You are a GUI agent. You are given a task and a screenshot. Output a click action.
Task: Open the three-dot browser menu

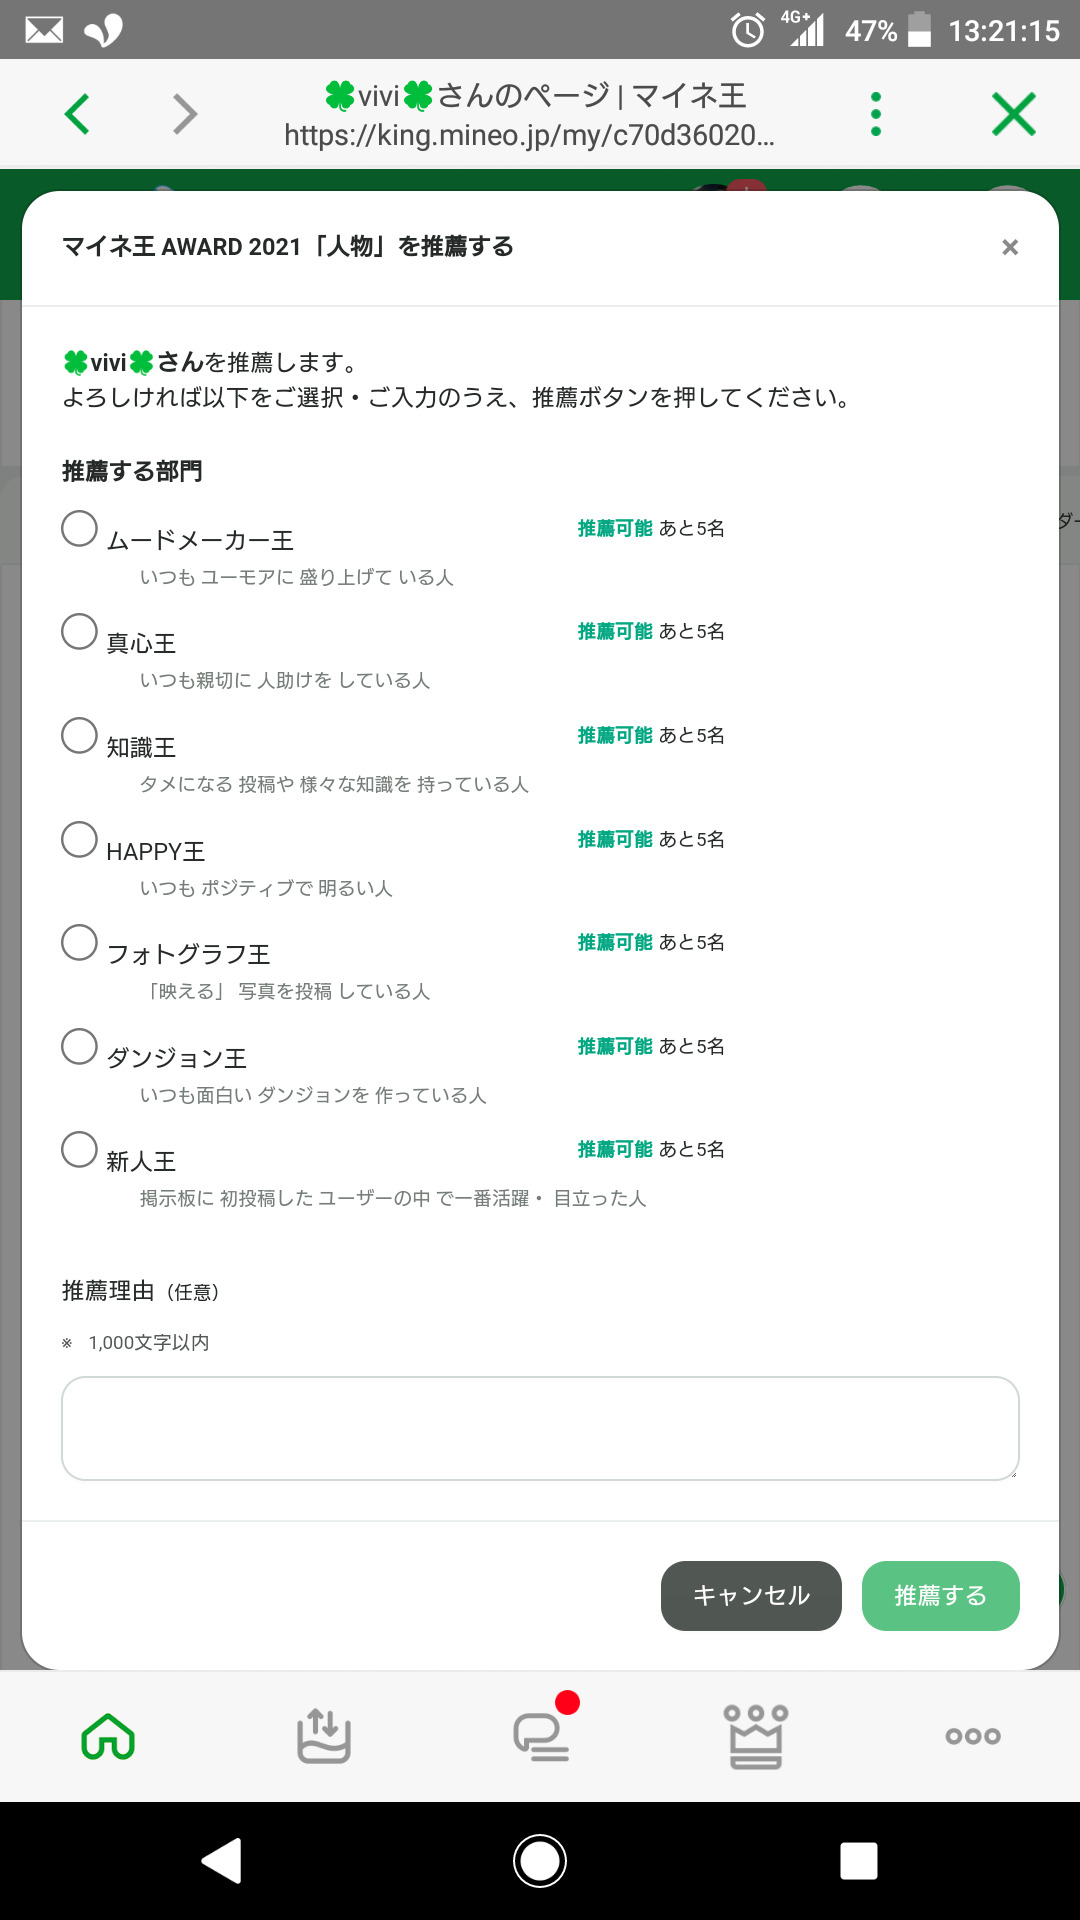(x=876, y=114)
